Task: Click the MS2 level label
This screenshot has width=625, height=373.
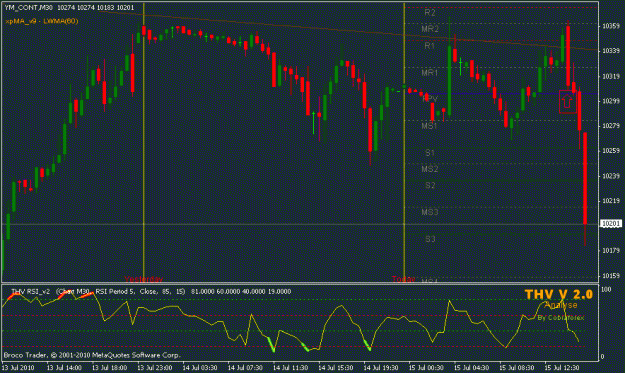Action: [x=430, y=169]
